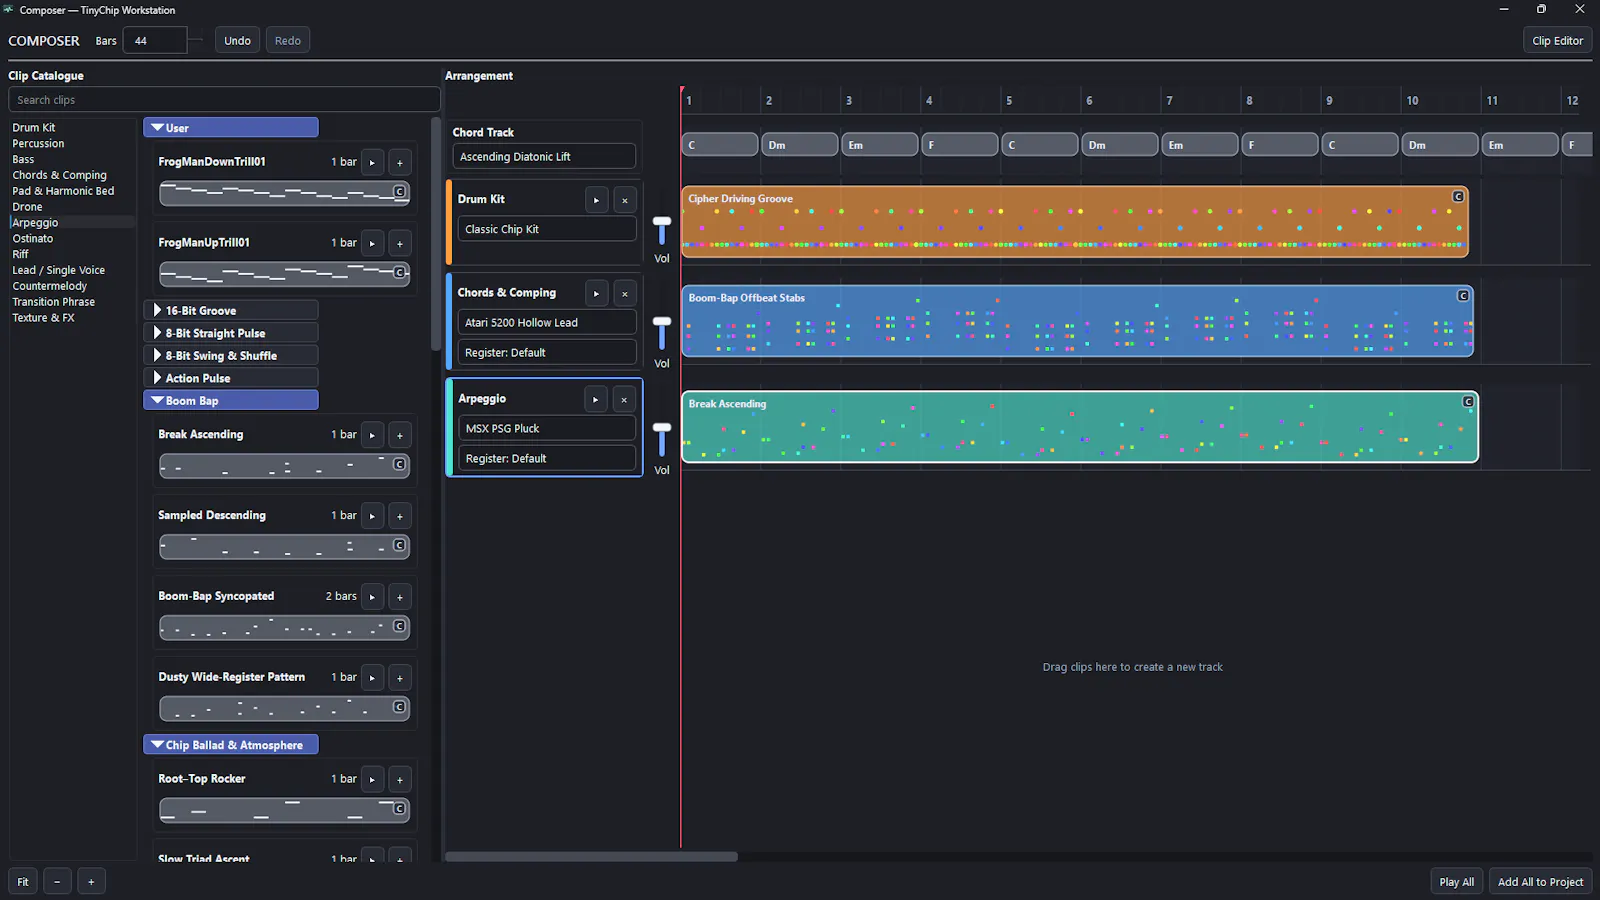This screenshot has height=900, width=1600.
Task: Add FrogManUpTrill01 clip to arrangement
Action: [399, 243]
